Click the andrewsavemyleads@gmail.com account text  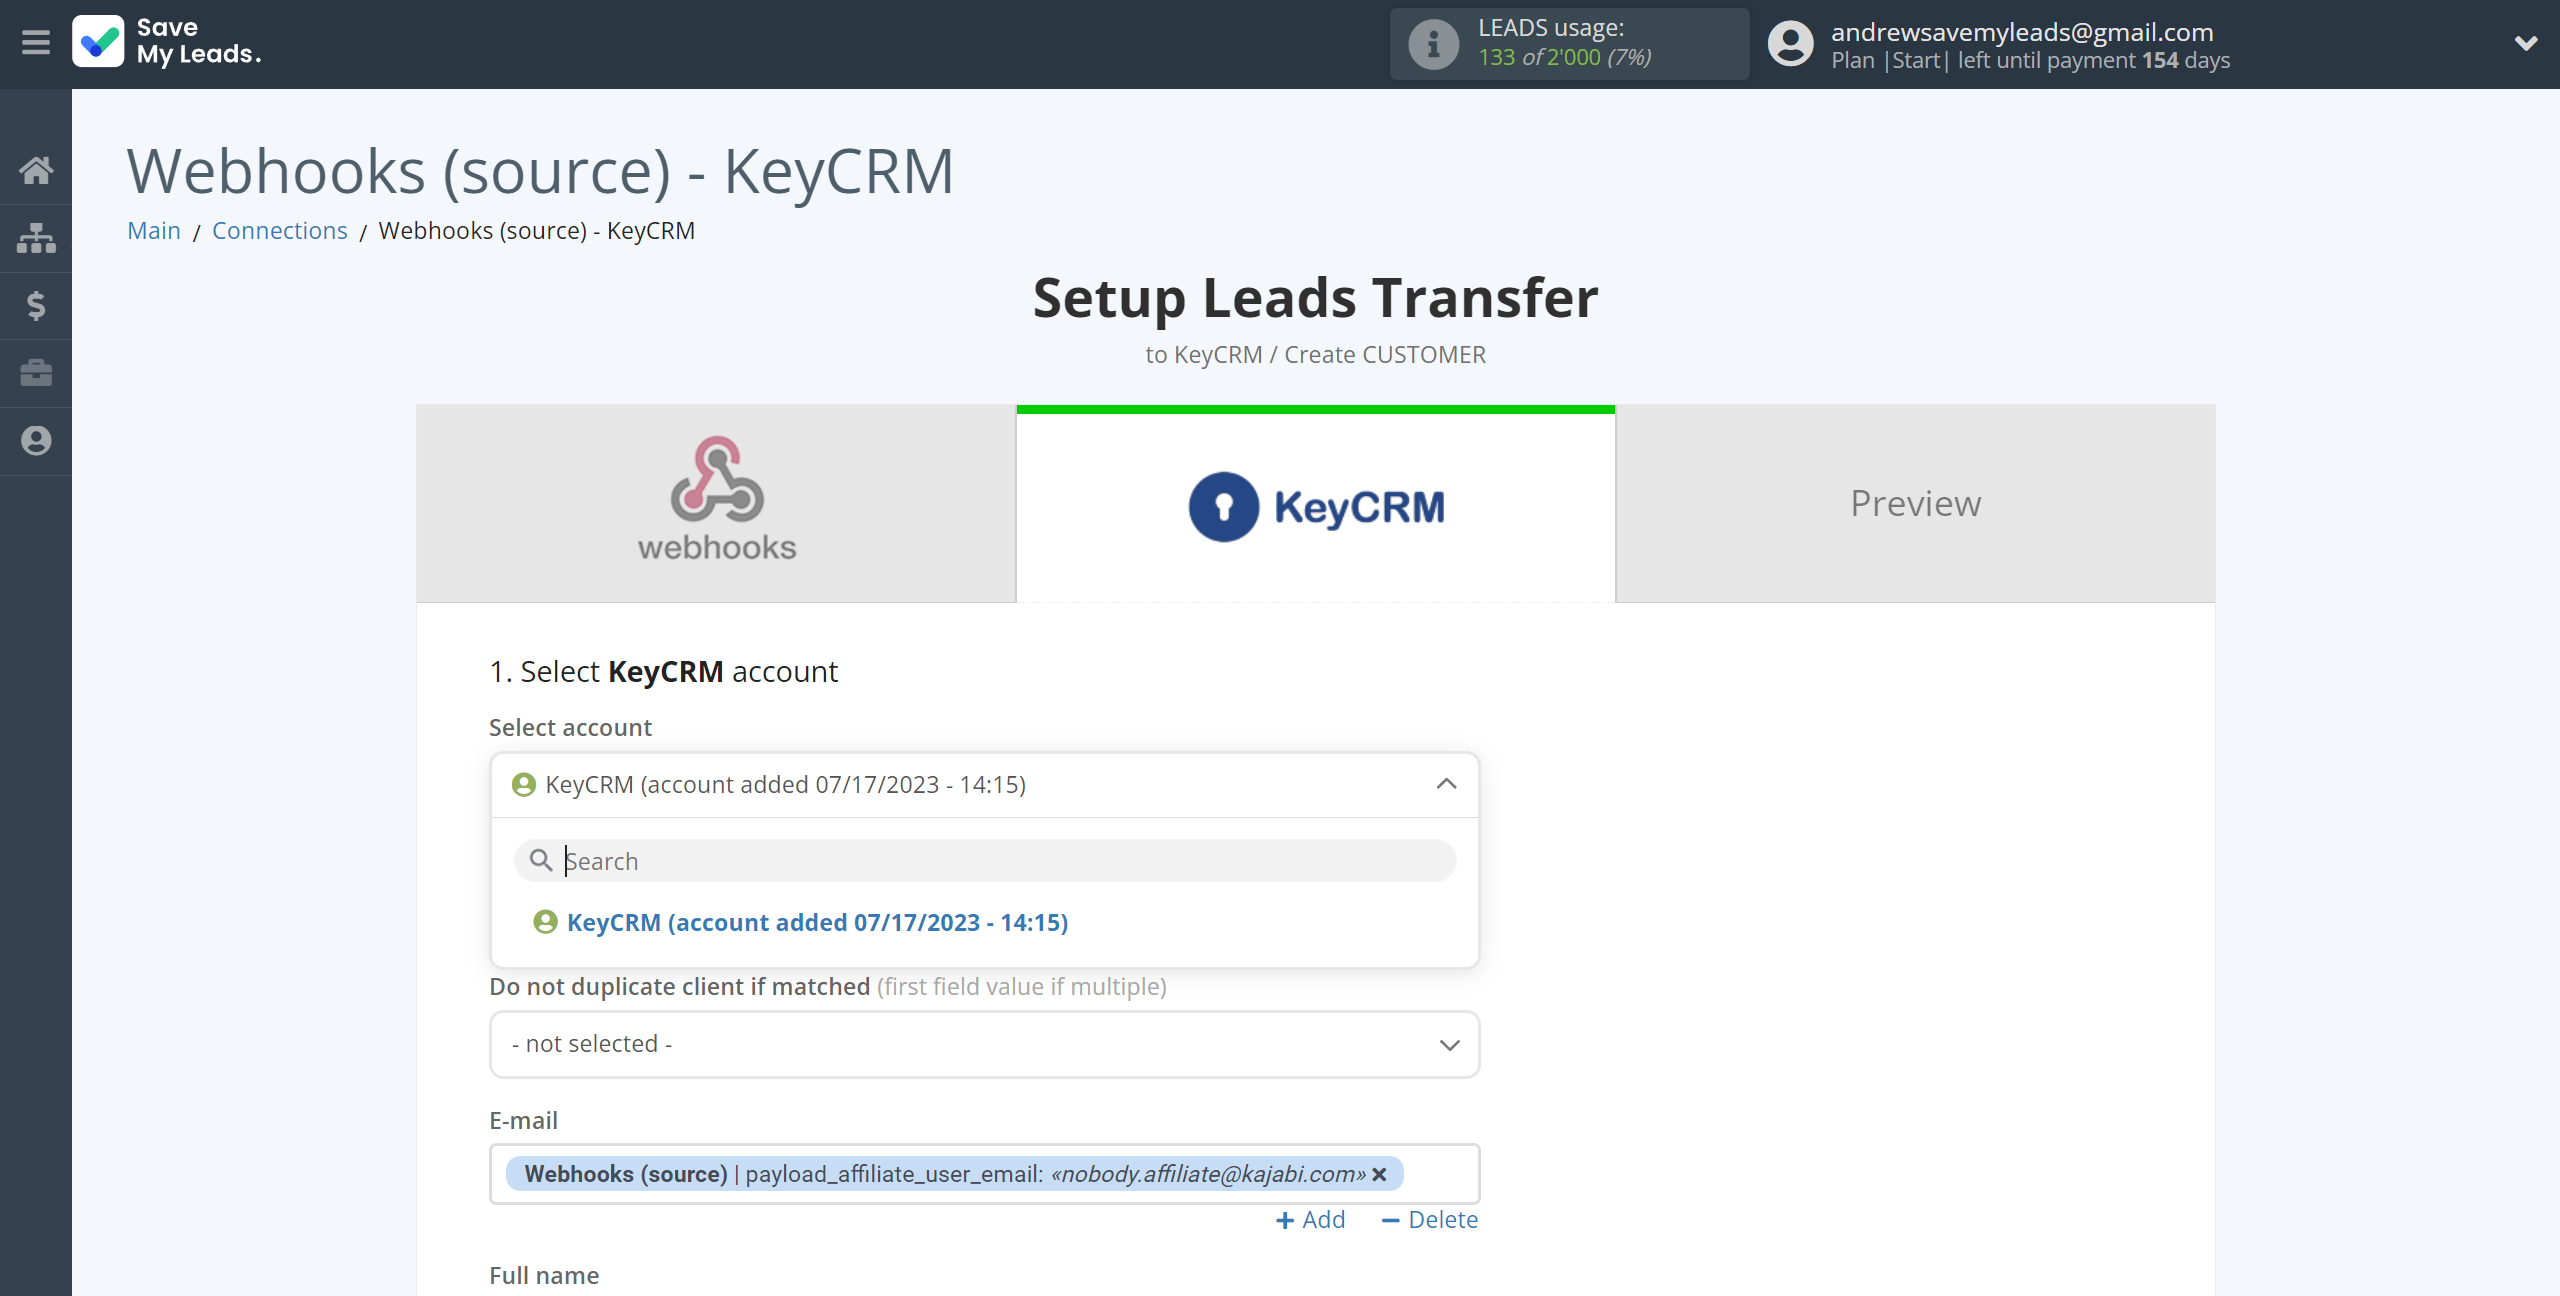pos(2022,32)
